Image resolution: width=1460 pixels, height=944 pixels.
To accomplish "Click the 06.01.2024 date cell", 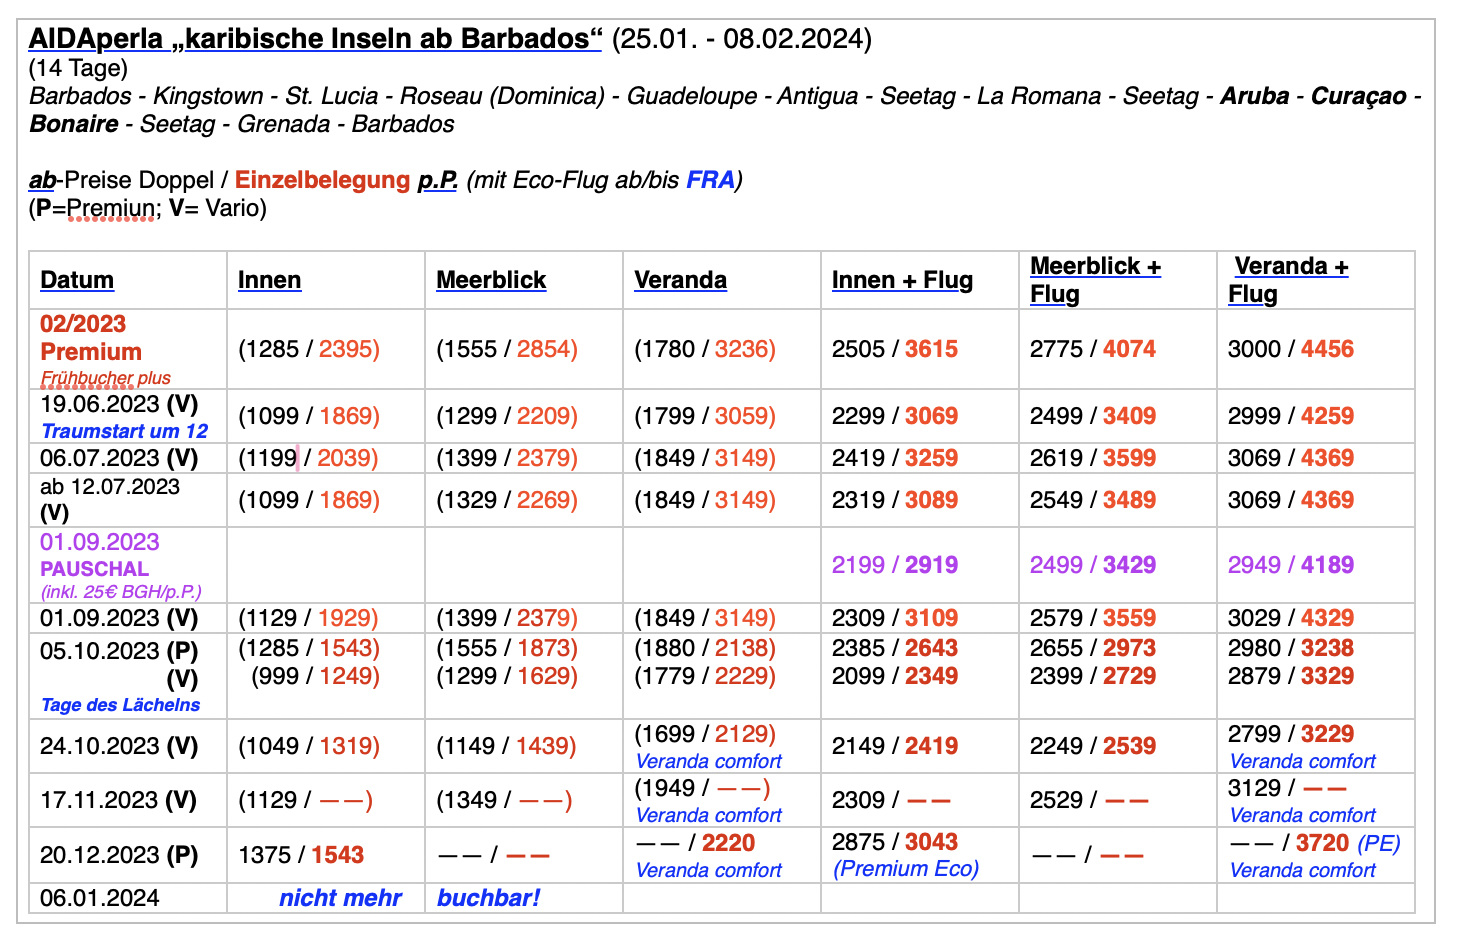I will point(100,898).
